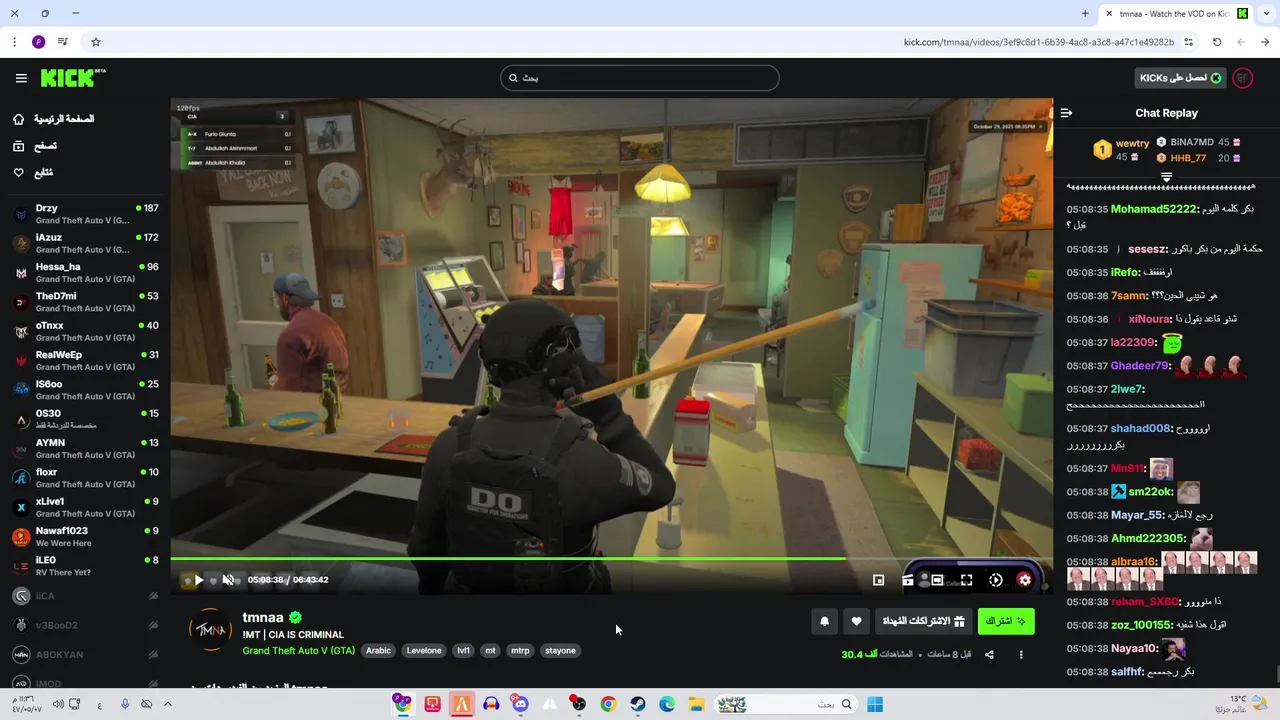Select the mtrp tag
The height and width of the screenshot is (720, 1280).
click(x=520, y=651)
